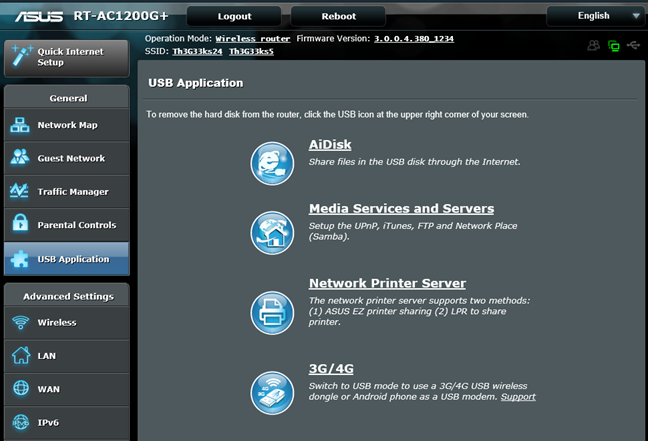Click the Th3G33ks5 SSID link

(251, 52)
